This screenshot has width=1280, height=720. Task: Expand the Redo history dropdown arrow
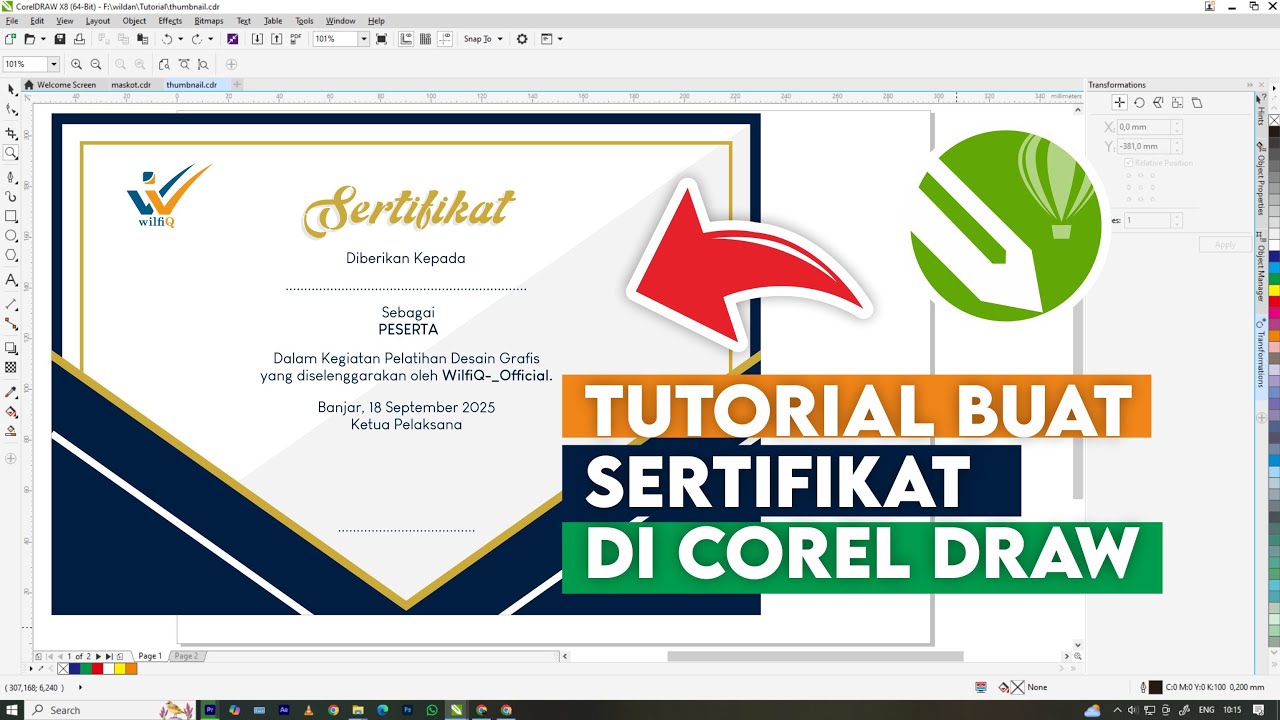pos(211,39)
